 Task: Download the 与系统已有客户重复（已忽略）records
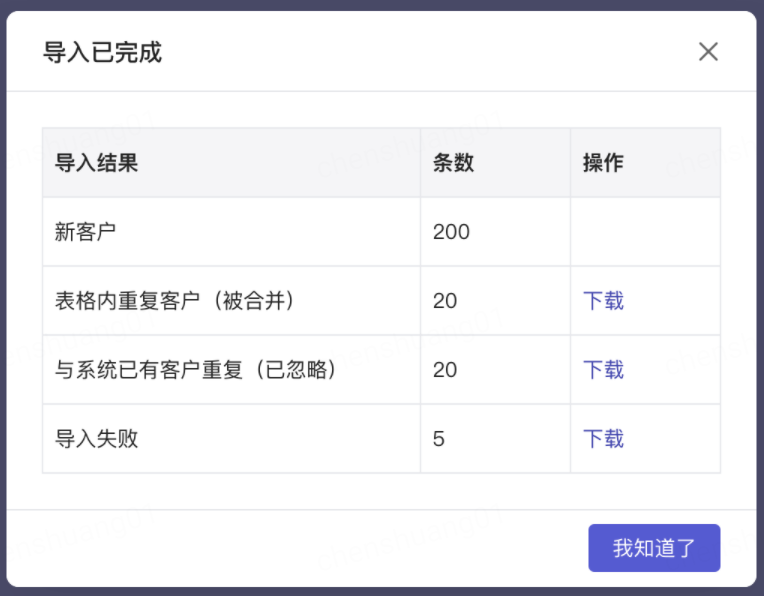pyautogui.click(x=603, y=370)
